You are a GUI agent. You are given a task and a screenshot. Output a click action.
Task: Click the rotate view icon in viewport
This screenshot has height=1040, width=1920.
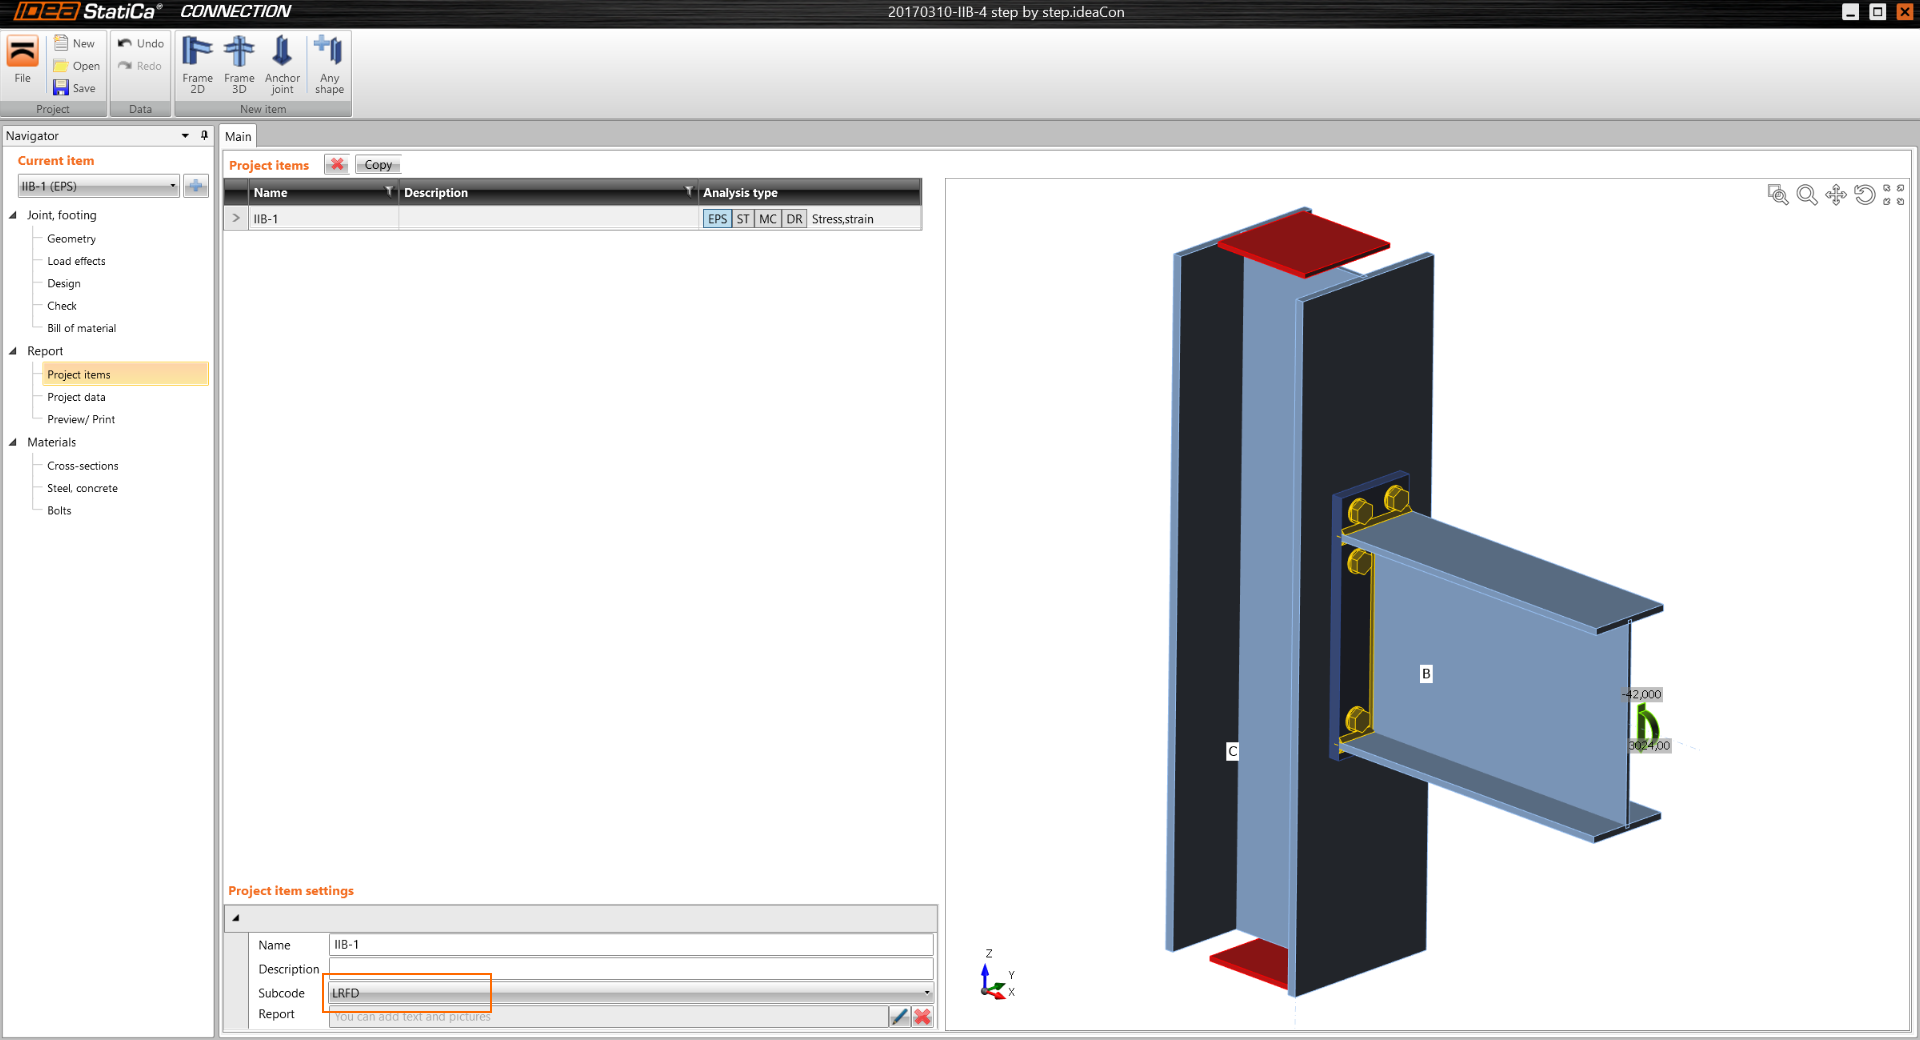pos(1864,195)
